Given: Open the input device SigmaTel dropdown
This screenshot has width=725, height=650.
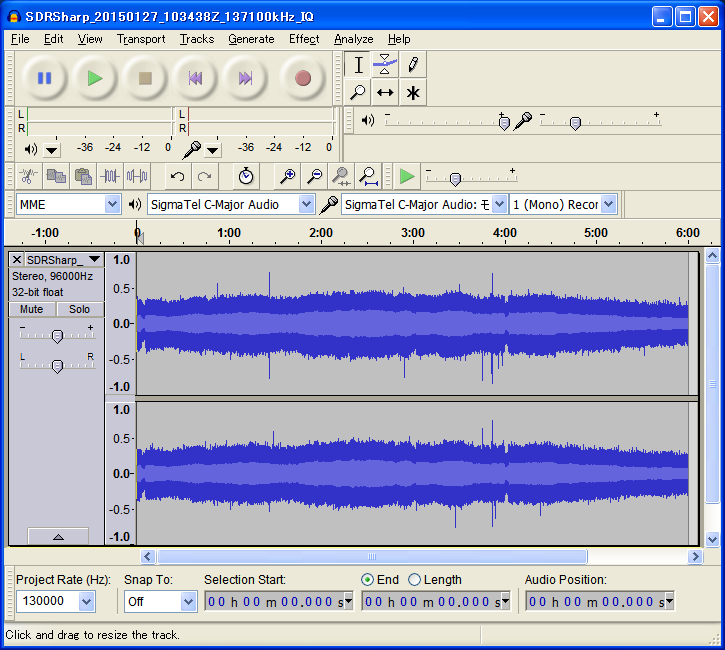Looking at the screenshot, I should pyautogui.click(x=499, y=204).
